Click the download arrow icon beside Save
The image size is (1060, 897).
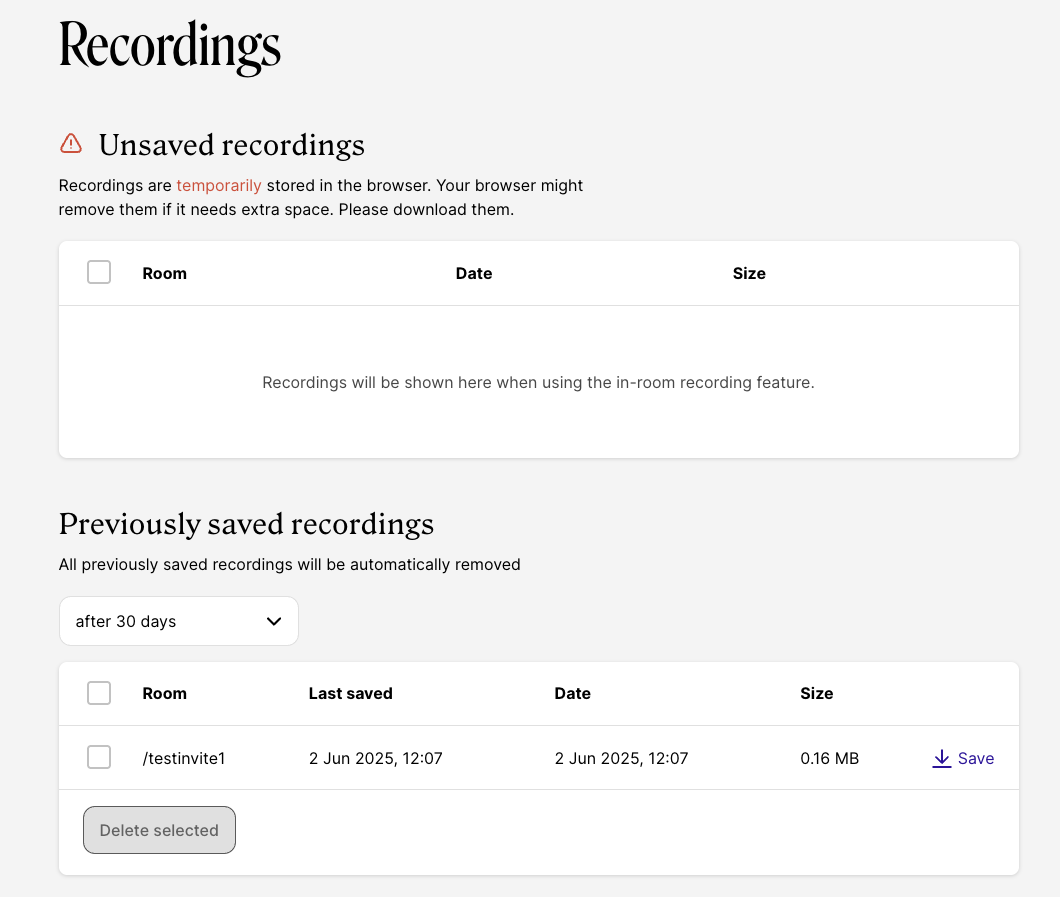(x=941, y=758)
